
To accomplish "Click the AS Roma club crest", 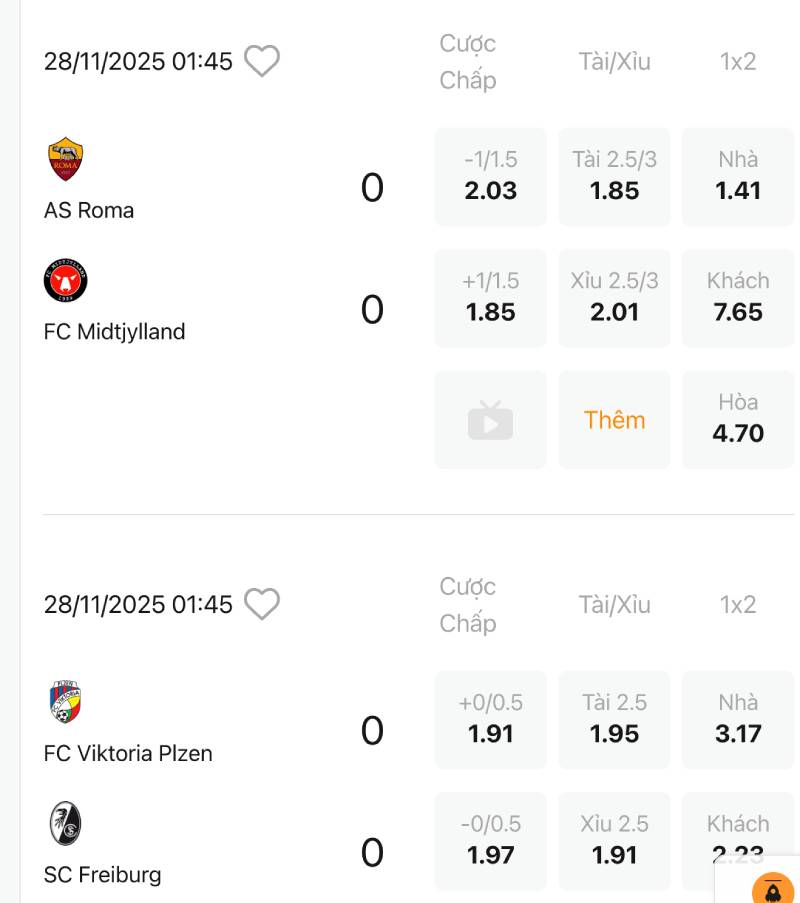I will coord(66,159).
